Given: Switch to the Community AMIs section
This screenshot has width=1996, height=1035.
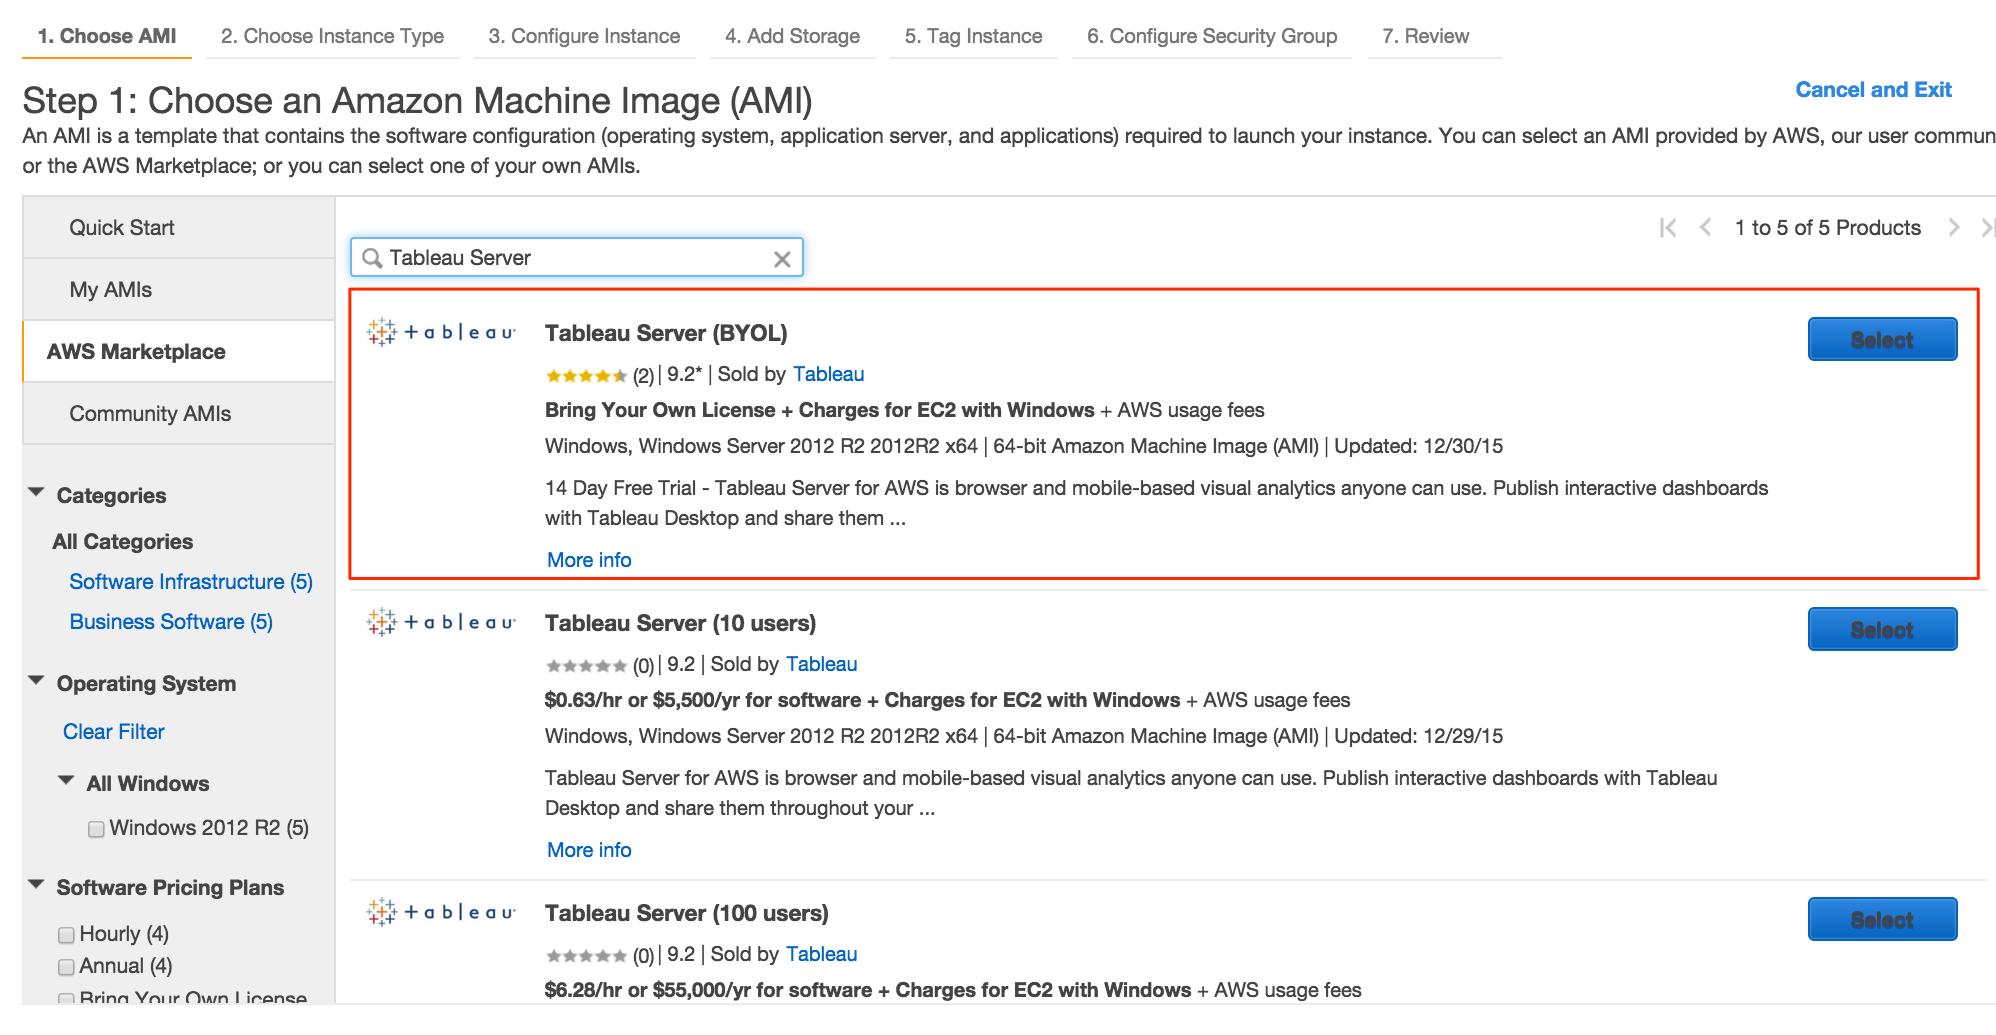Looking at the screenshot, I should click(179, 414).
